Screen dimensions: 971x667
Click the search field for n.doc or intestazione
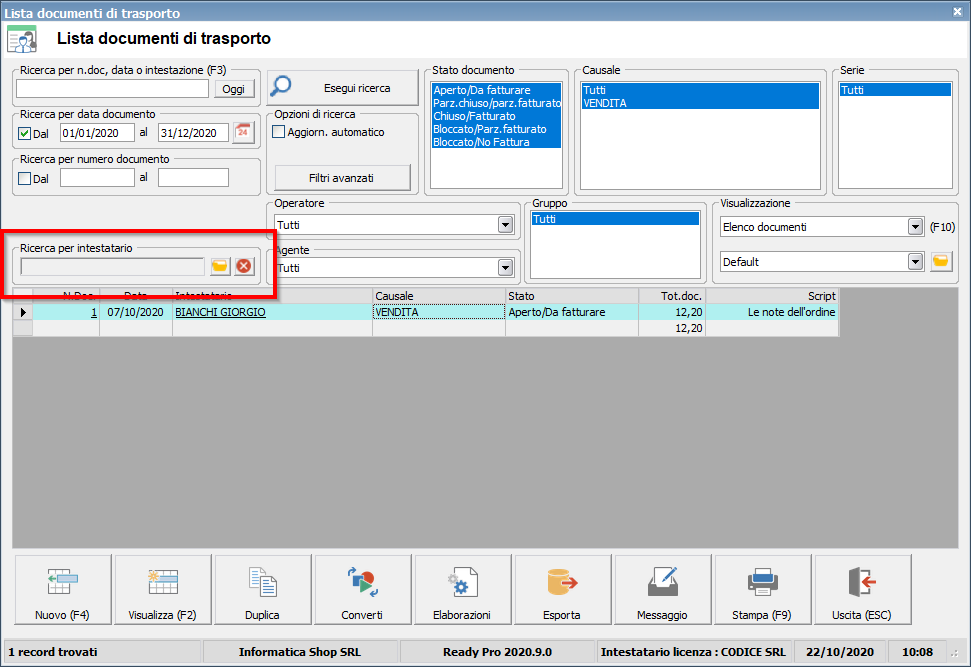tap(113, 89)
